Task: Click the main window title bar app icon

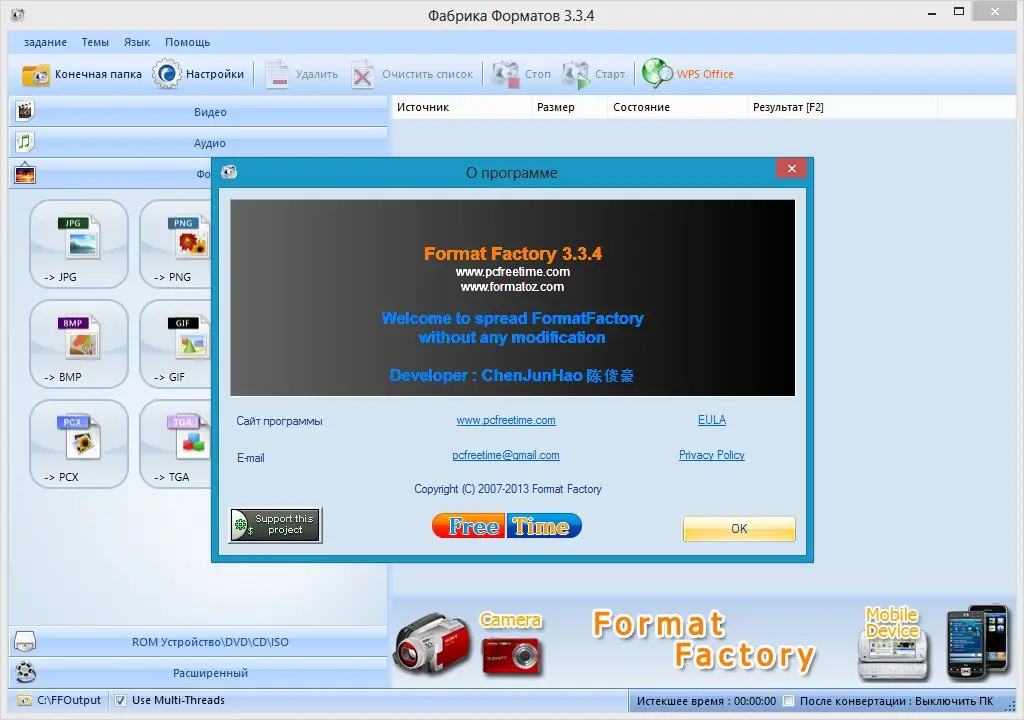Action: 18,14
